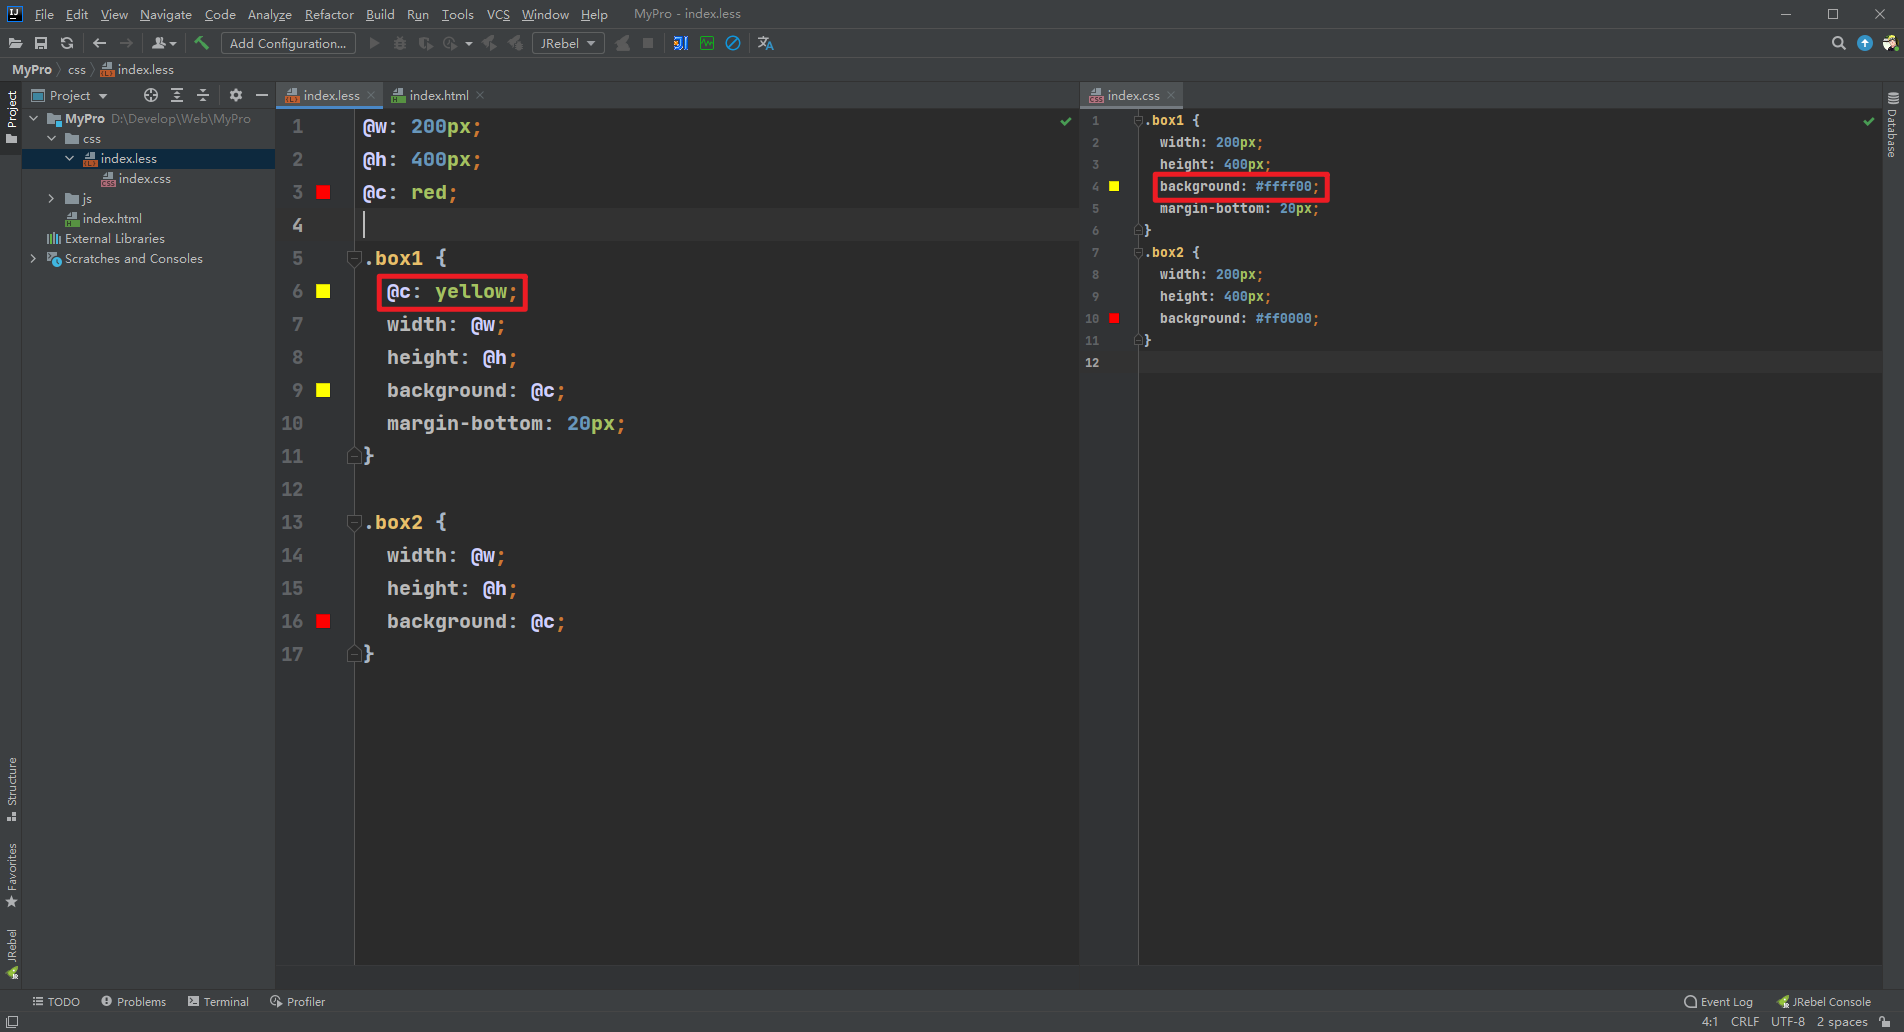Click the Run play icon
This screenshot has height=1032, width=1904.
click(374, 43)
